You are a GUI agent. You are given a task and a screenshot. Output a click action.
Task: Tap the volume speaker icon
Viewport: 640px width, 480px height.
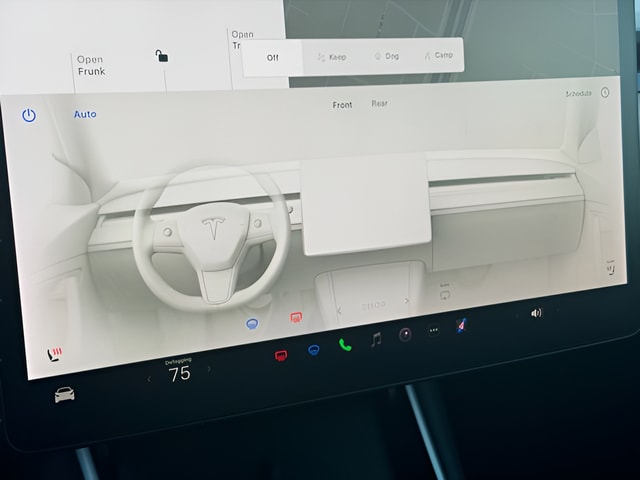(x=536, y=313)
